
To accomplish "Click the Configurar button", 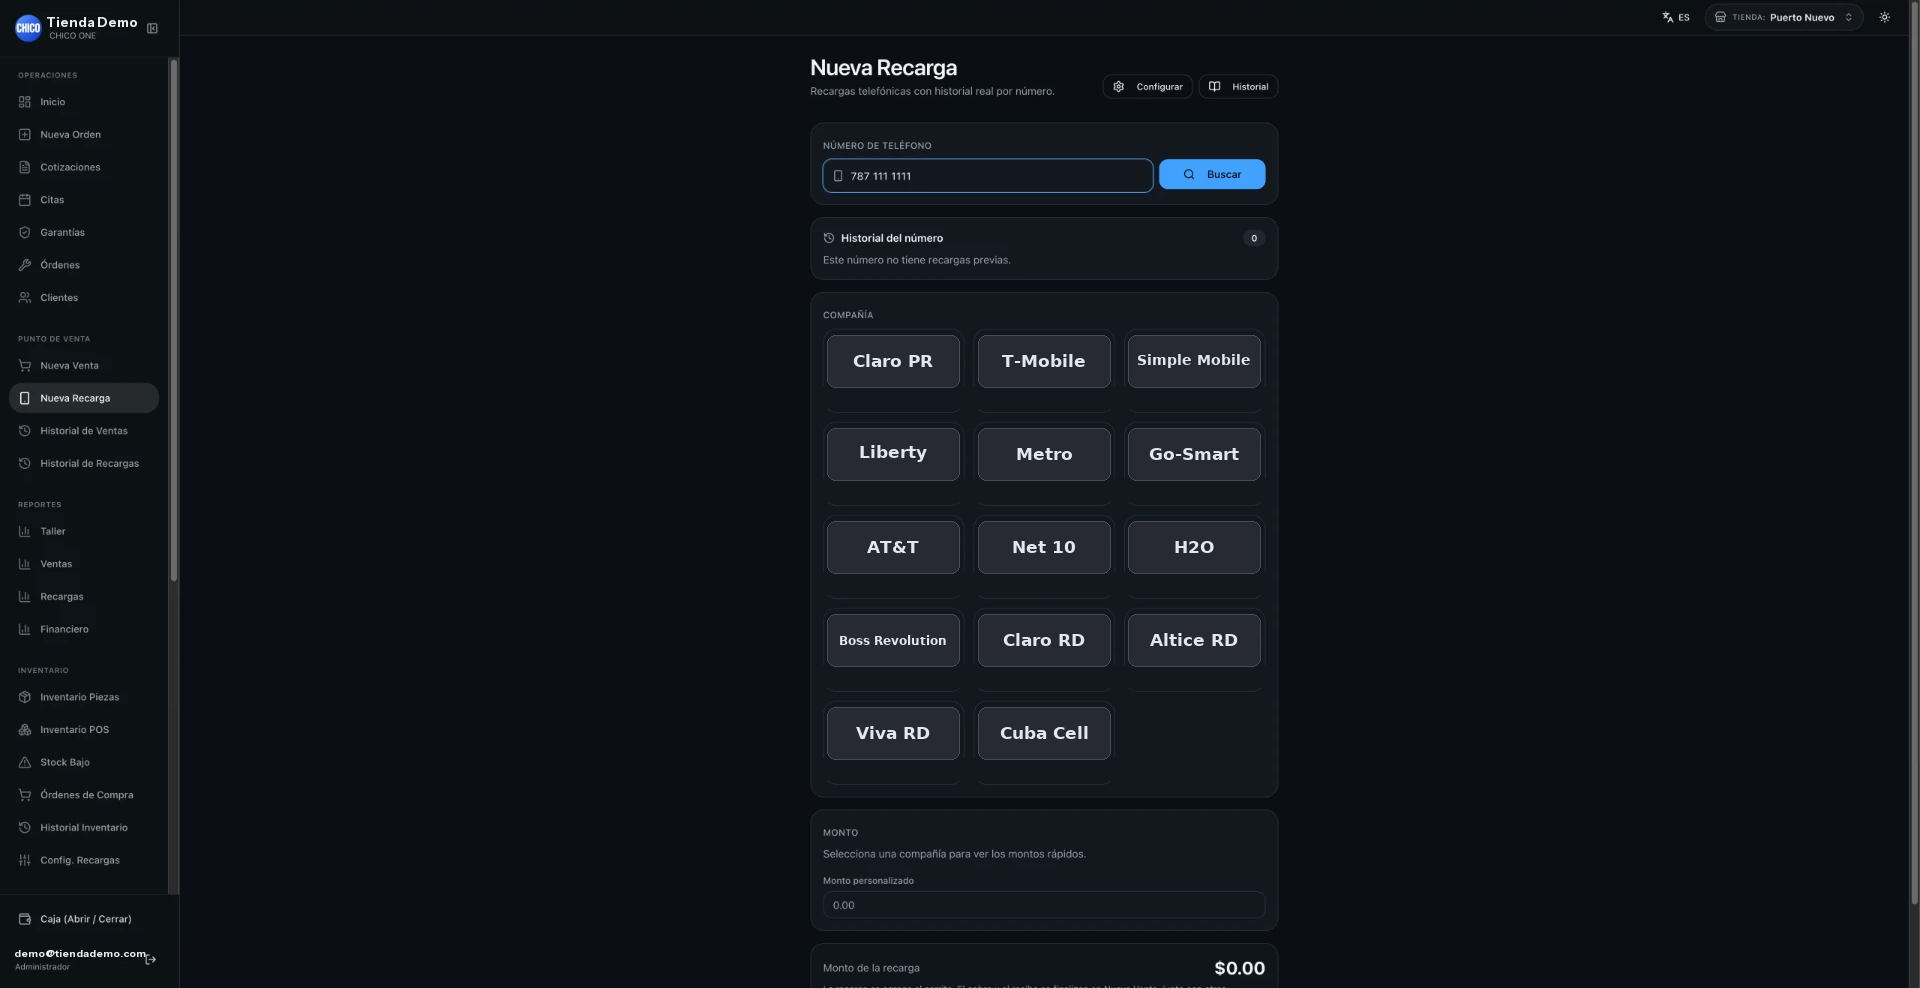I will 1148,87.
